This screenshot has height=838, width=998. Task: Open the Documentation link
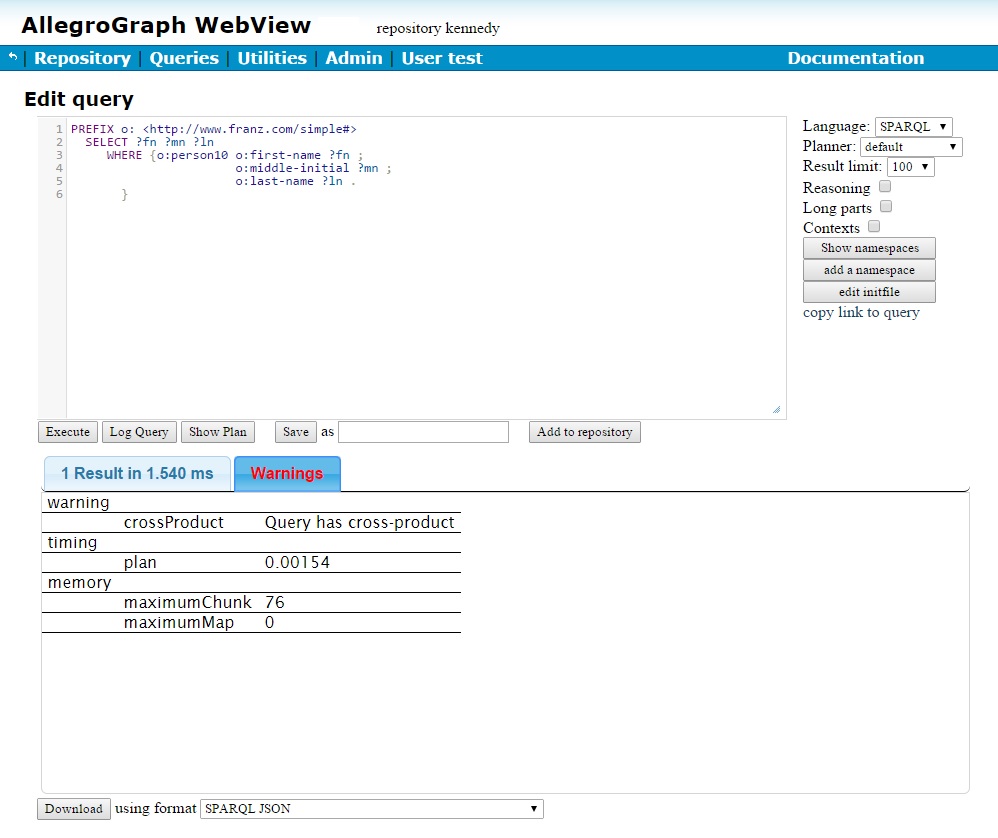coord(855,58)
